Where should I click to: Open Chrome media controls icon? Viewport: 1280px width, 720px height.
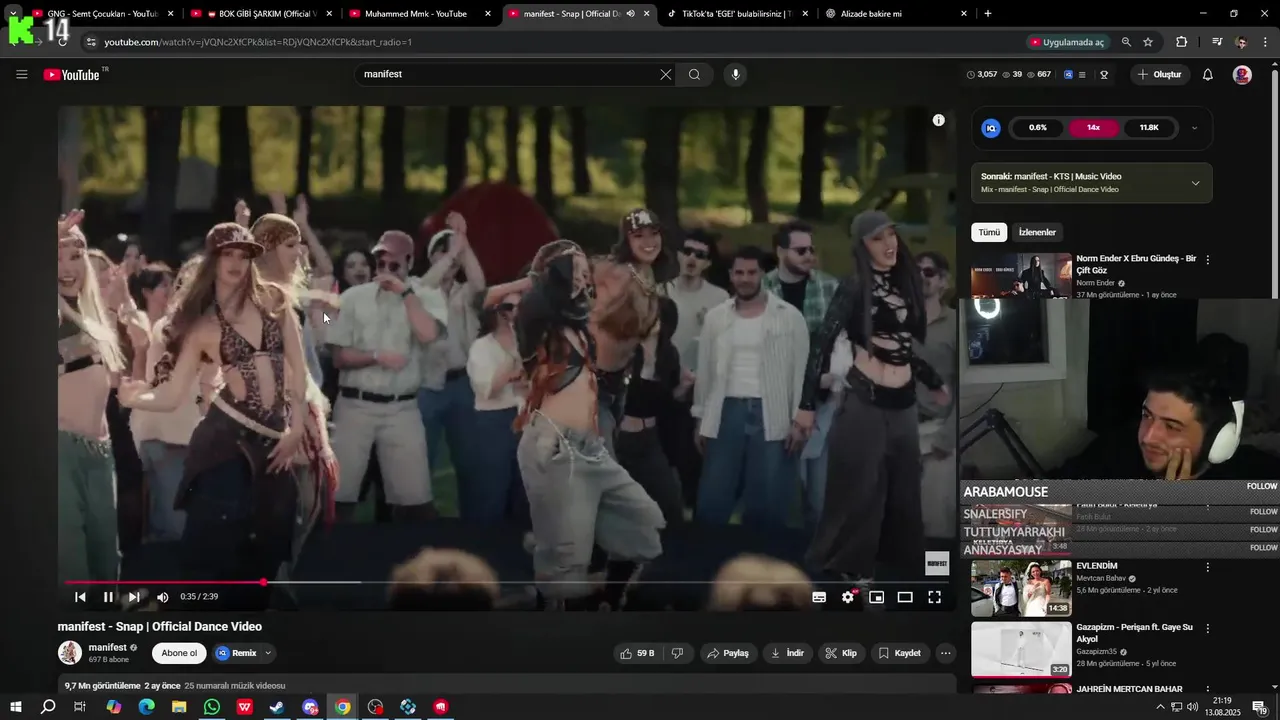[1217, 42]
